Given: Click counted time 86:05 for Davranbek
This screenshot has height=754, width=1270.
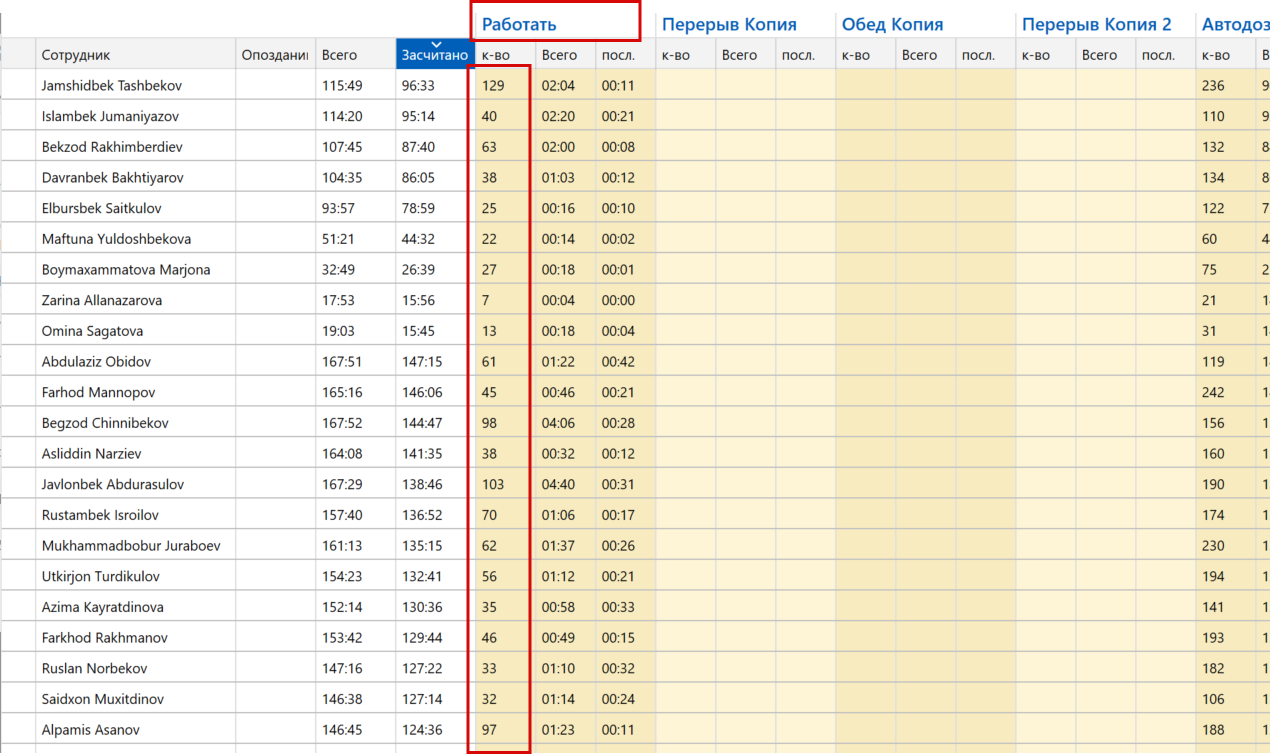Looking at the screenshot, I should point(418,178).
